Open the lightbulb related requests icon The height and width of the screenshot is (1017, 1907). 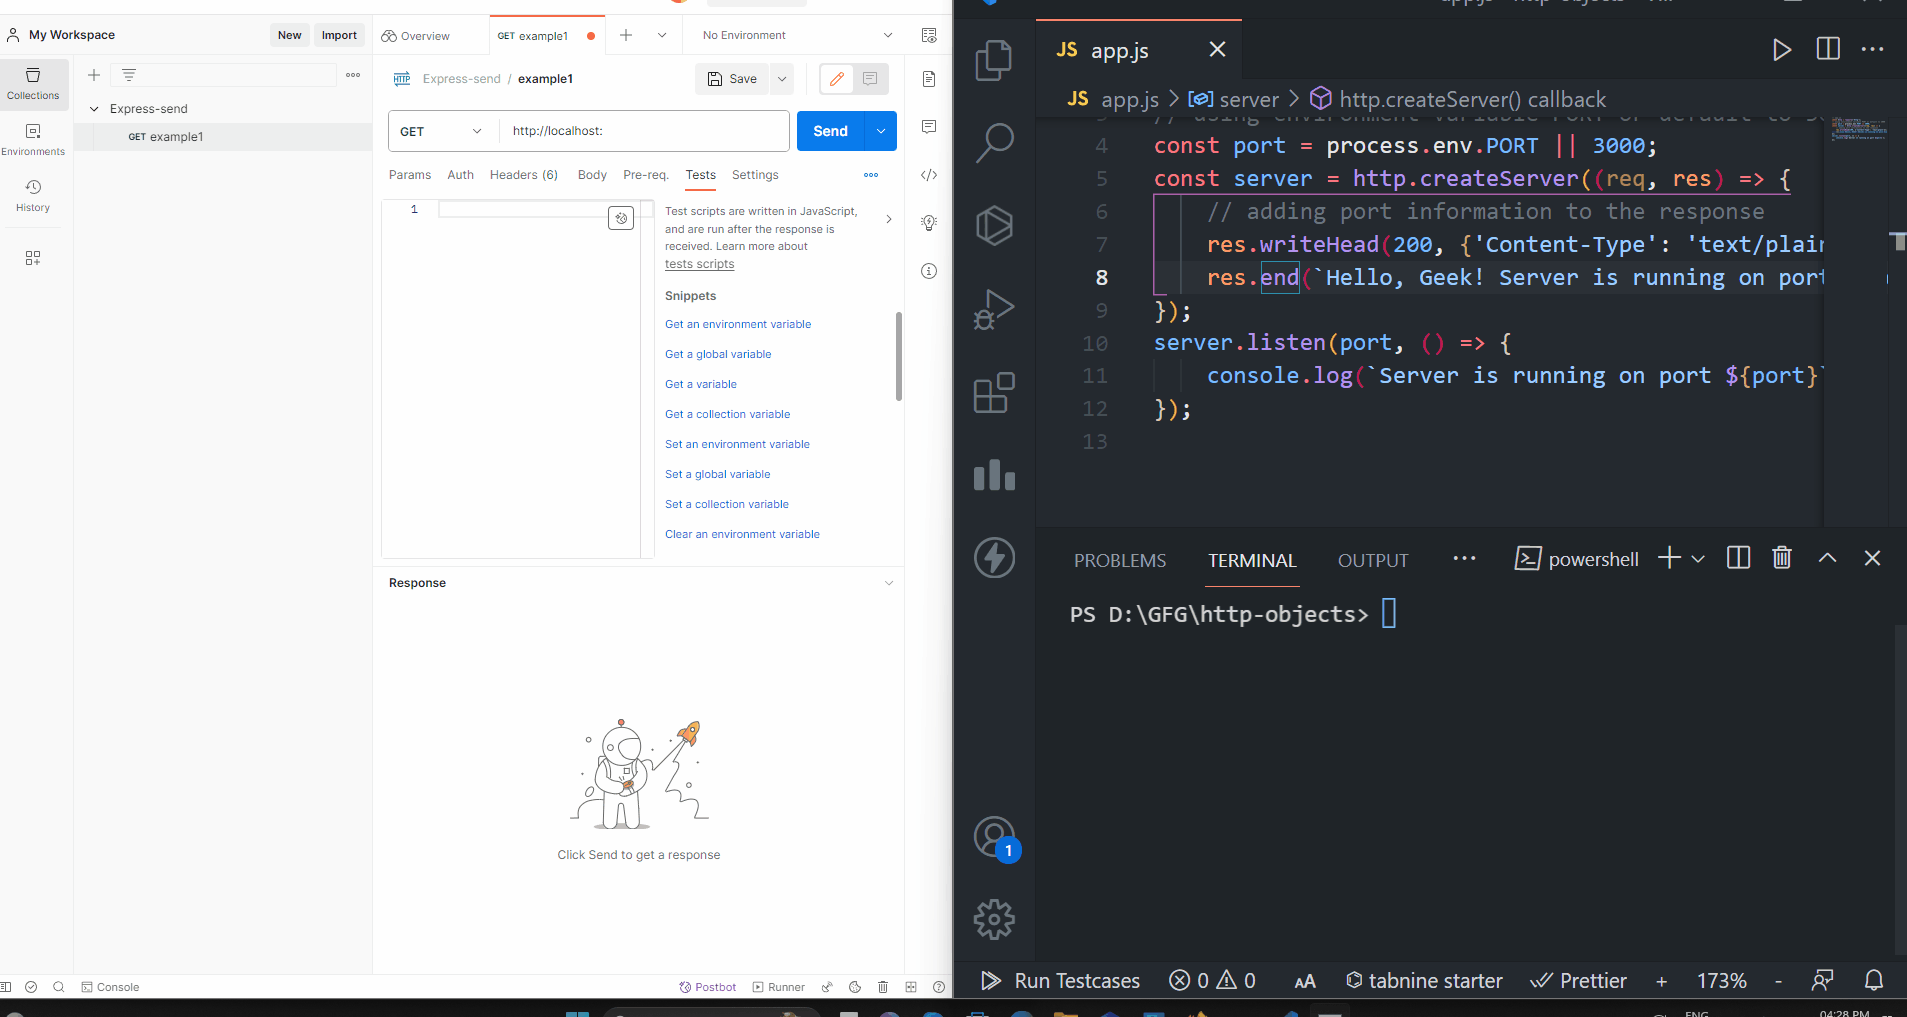click(929, 223)
